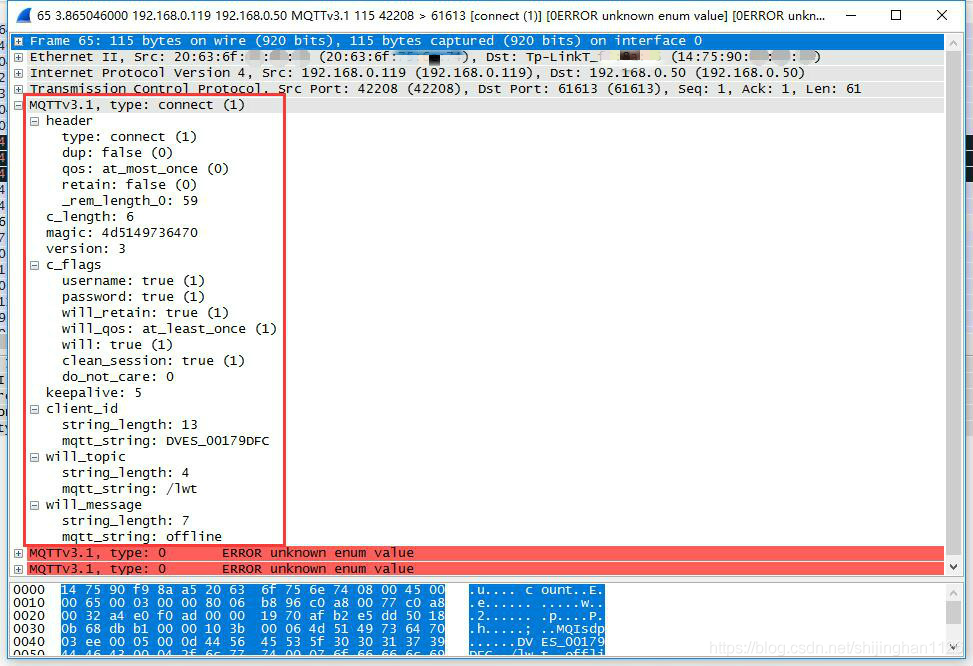Collapse the will_message subtree

coord(35,505)
